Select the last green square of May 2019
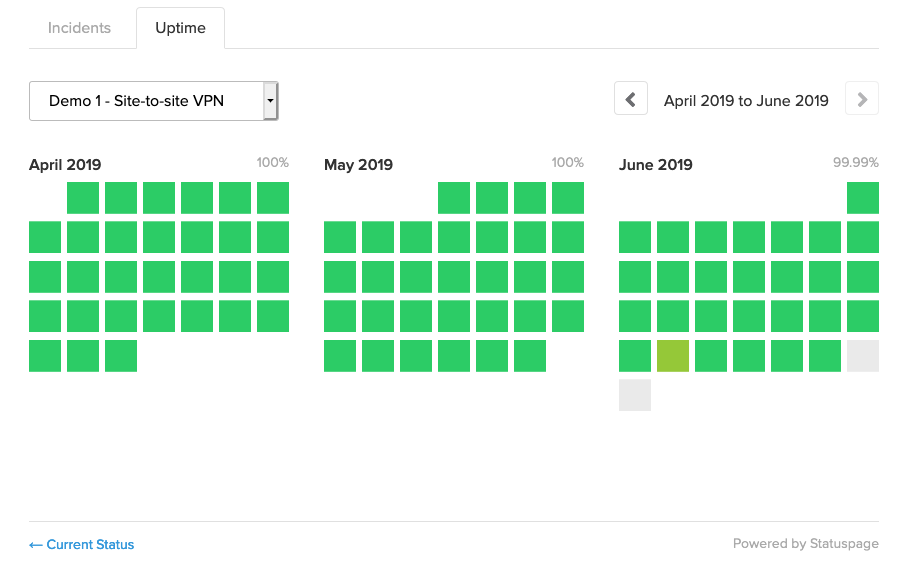Viewport: 906px width, 574px height. [530, 356]
